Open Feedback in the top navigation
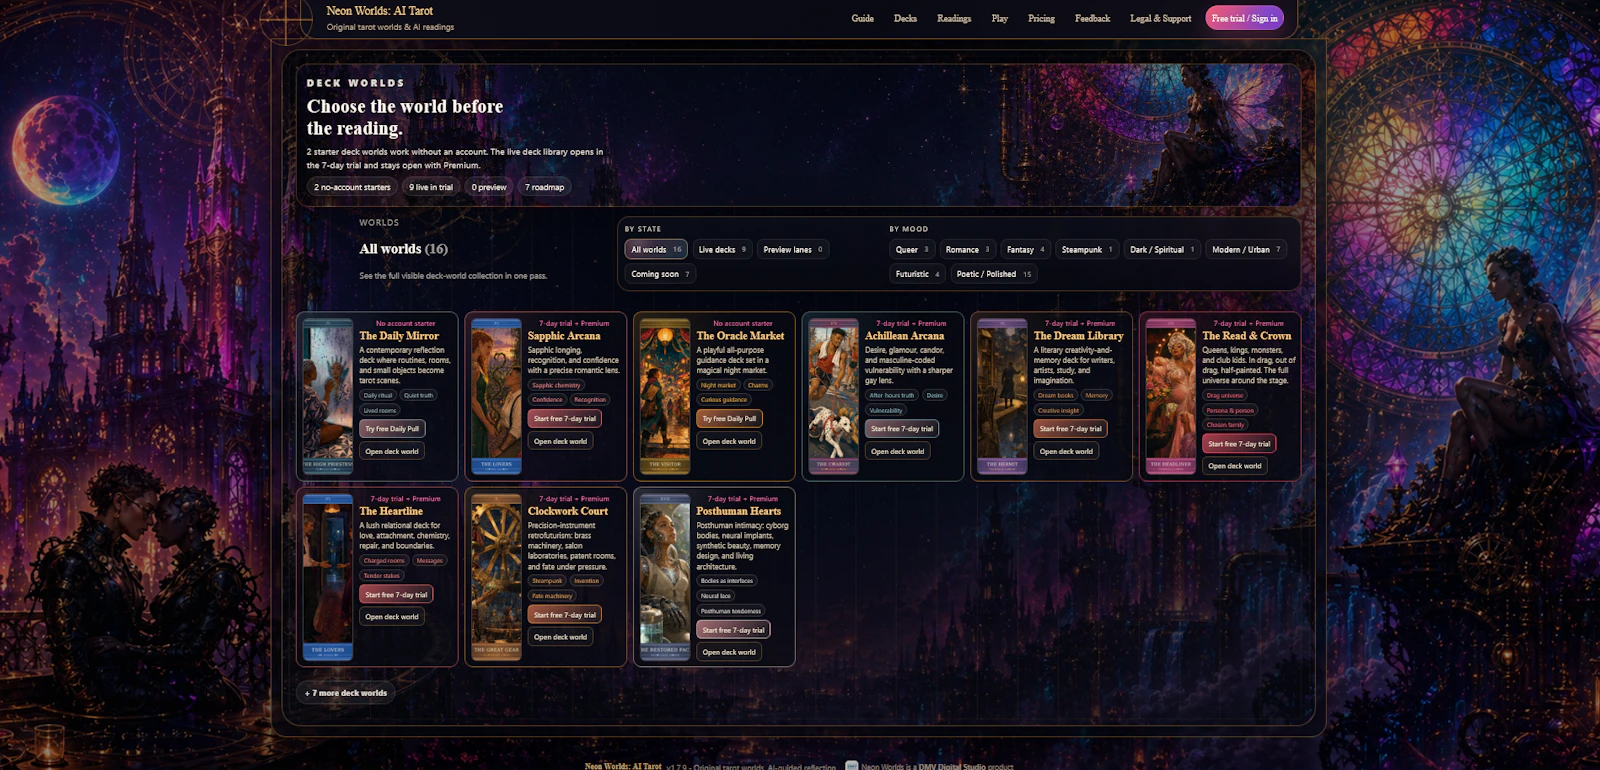Viewport: 1600px width, 770px height. [1092, 18]
